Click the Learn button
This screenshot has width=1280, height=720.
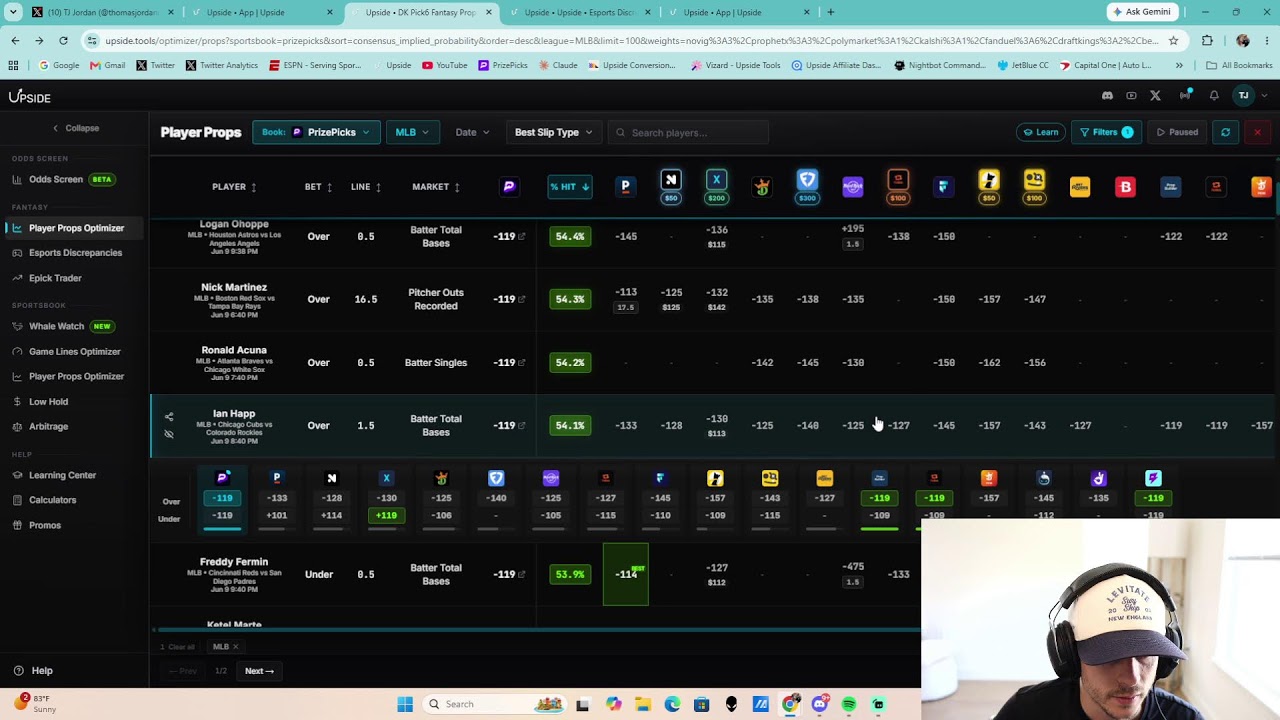coord(1040,132)
